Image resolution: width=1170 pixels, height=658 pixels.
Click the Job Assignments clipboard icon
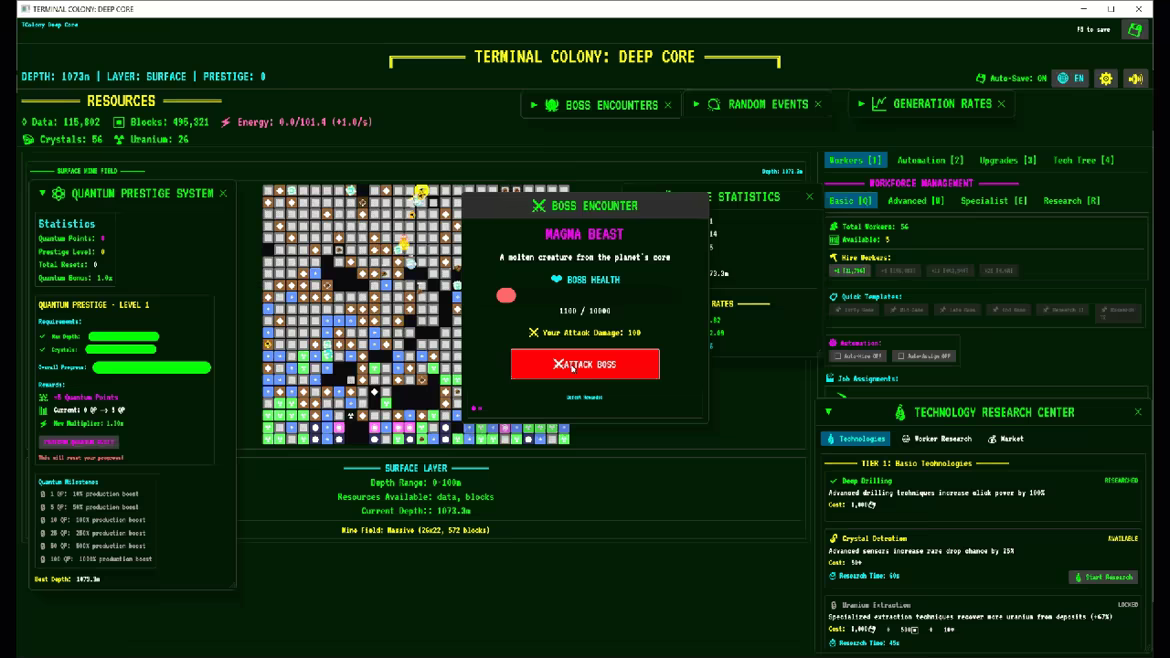[x=830, y=378]
